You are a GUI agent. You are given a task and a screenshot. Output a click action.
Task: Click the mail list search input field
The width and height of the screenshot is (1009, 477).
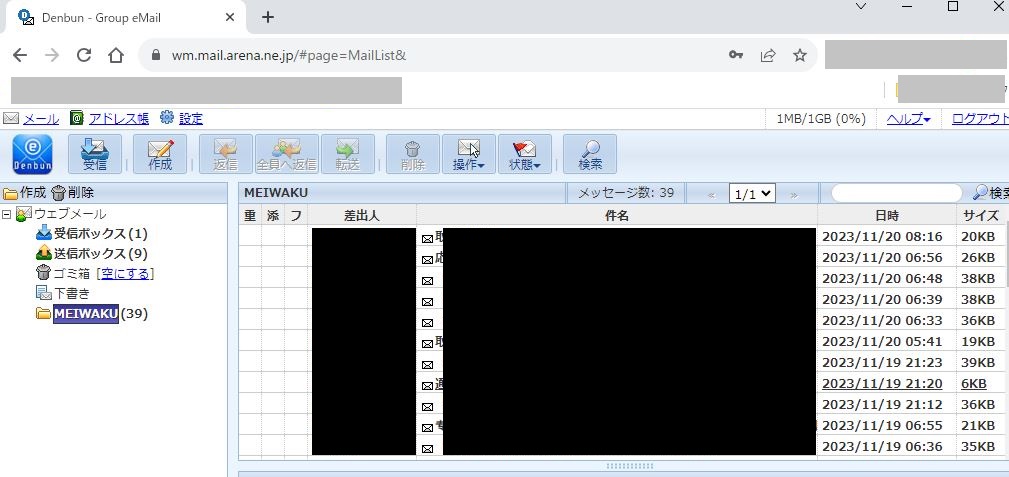(x=897, y=193)
